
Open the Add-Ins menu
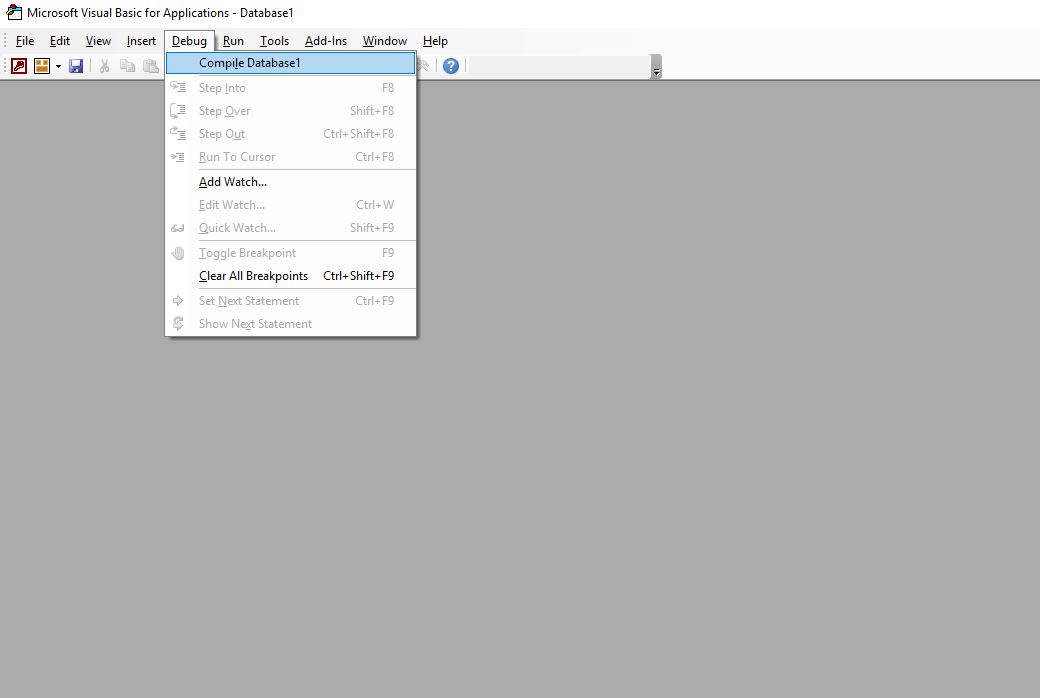coord(326,41)
